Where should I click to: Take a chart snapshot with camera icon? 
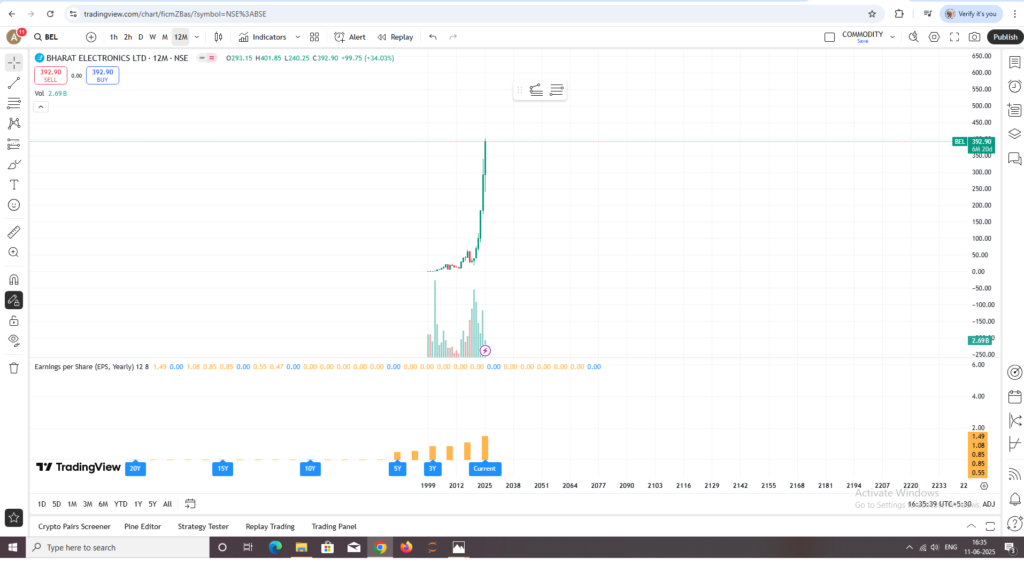click(x=974, y=37)
